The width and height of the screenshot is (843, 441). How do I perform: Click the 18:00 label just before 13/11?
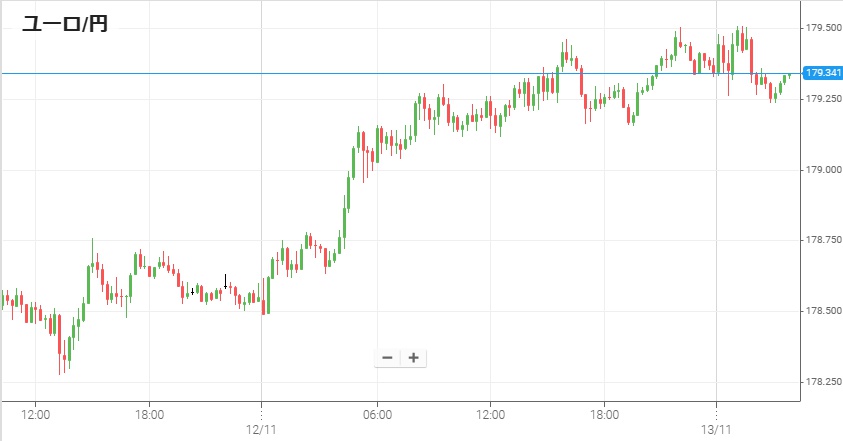coord(604,414)
